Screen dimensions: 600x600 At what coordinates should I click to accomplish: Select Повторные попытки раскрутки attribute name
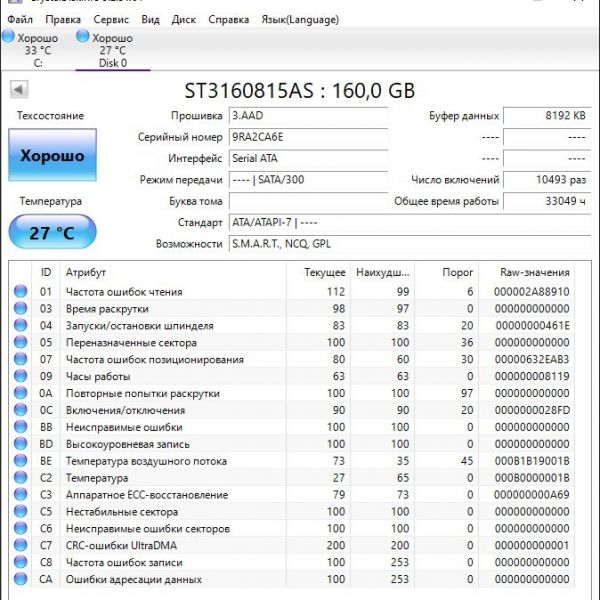point(143,394)
